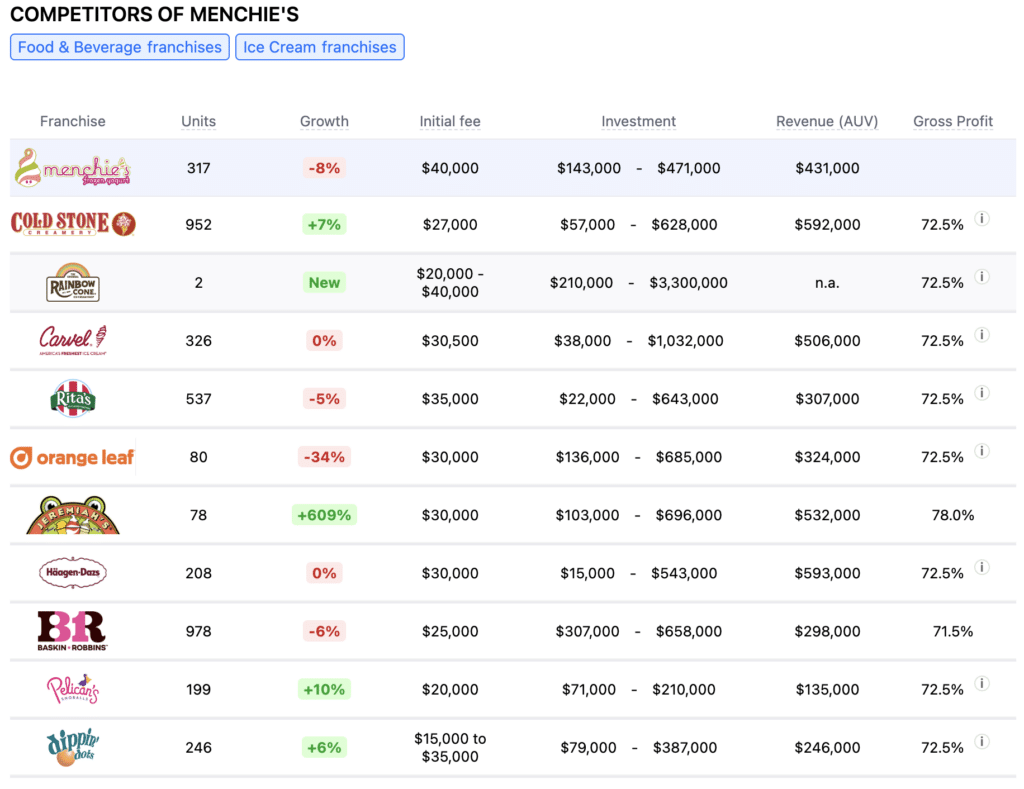Click the +10% growth badge
The height and width of the screenshot is (789, 1024).
click(x=324, y=690)
